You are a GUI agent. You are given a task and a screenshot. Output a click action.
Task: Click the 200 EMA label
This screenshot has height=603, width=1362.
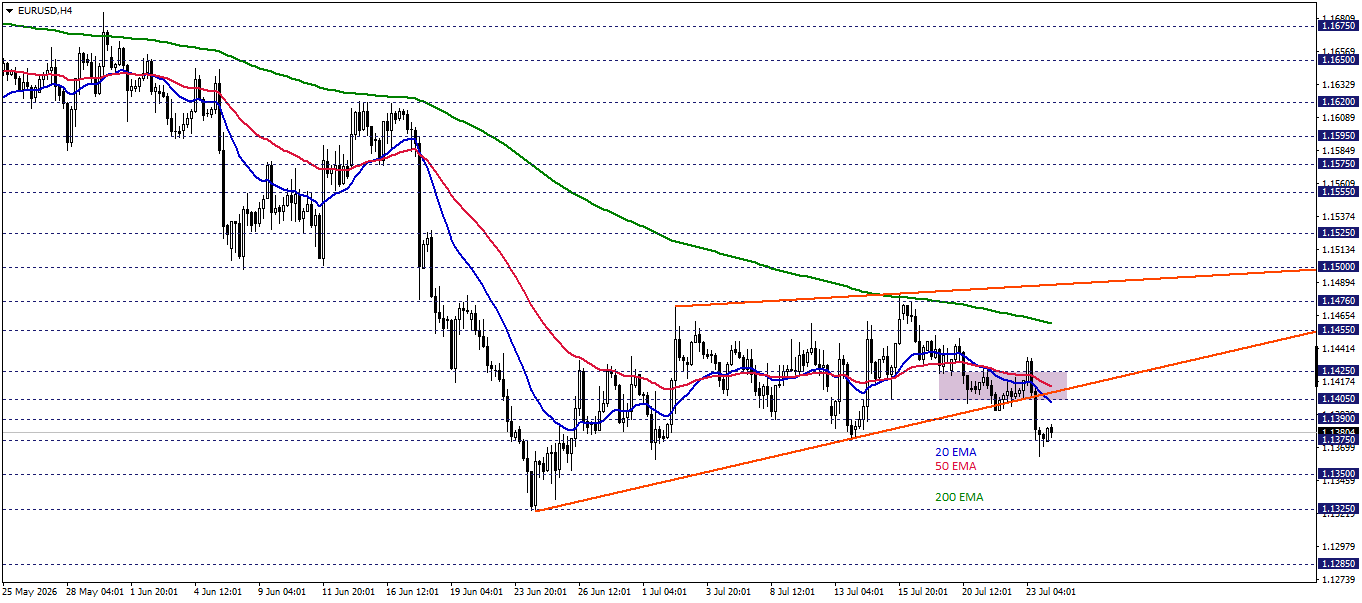click(x=959, y=497)
